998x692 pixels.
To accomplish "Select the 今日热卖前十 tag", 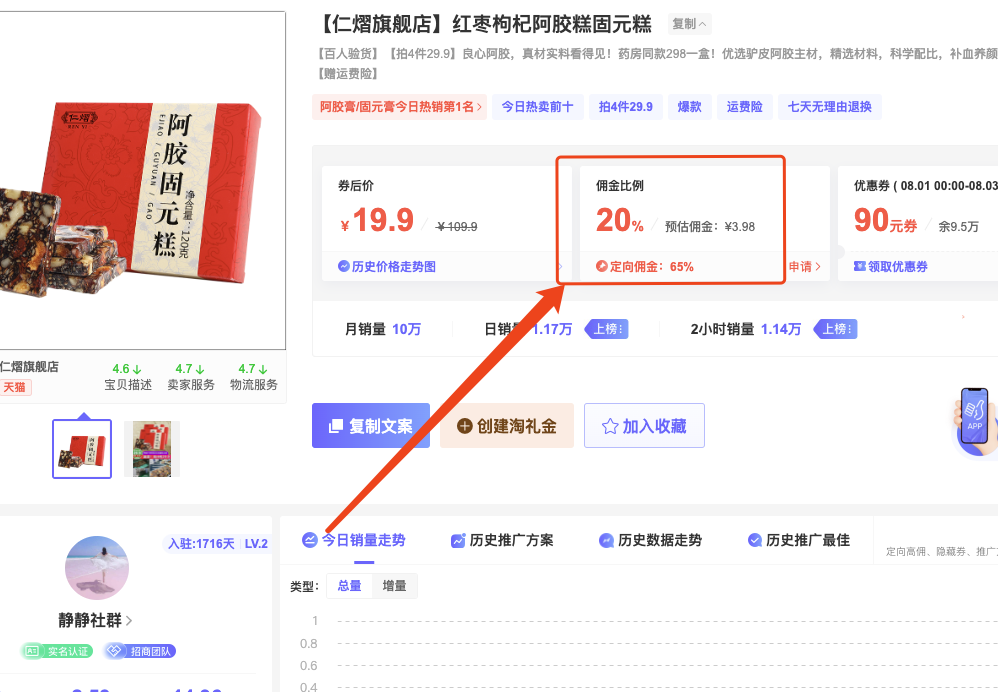I will [537, 107].
